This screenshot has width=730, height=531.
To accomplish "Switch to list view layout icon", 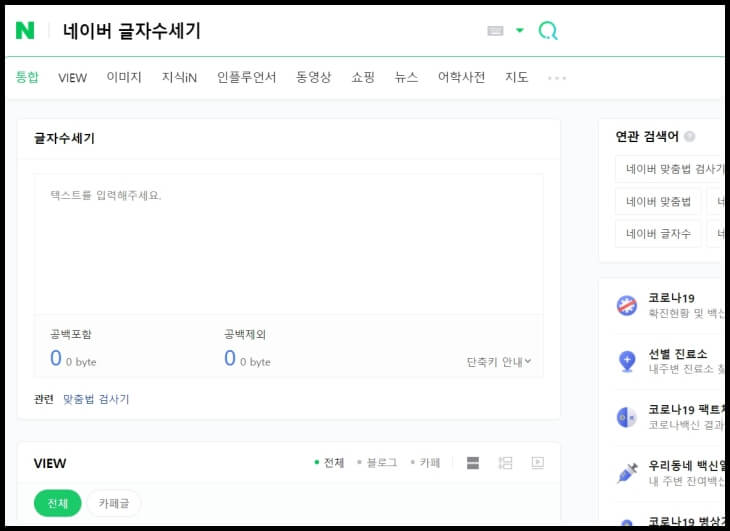I will click(473, 463).
